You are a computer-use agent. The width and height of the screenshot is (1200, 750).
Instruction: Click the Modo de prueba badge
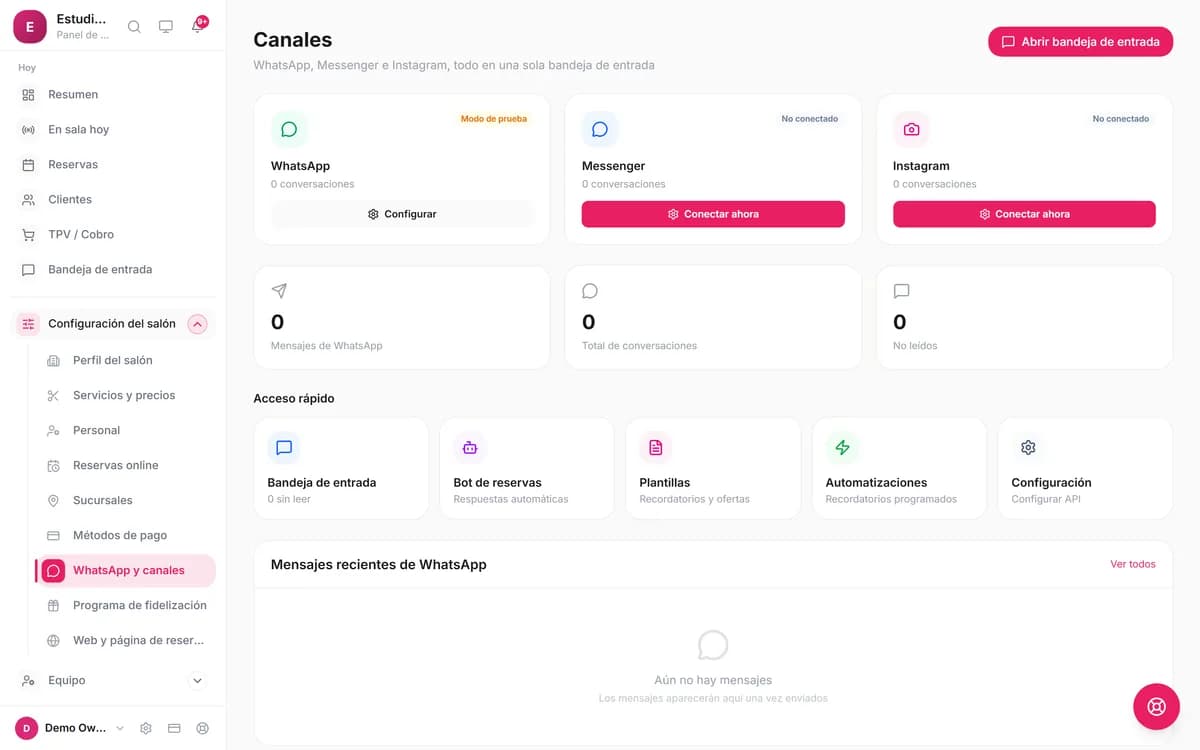[x=494, y=119]
